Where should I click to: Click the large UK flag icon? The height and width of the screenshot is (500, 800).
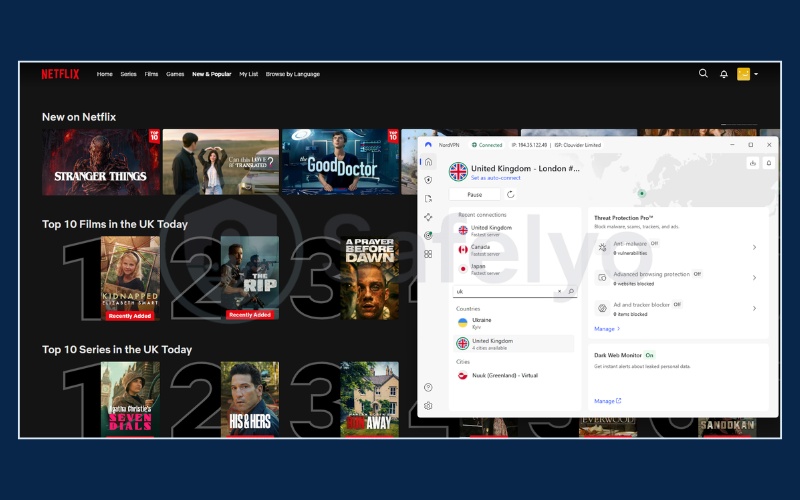(x=458, y=171)
